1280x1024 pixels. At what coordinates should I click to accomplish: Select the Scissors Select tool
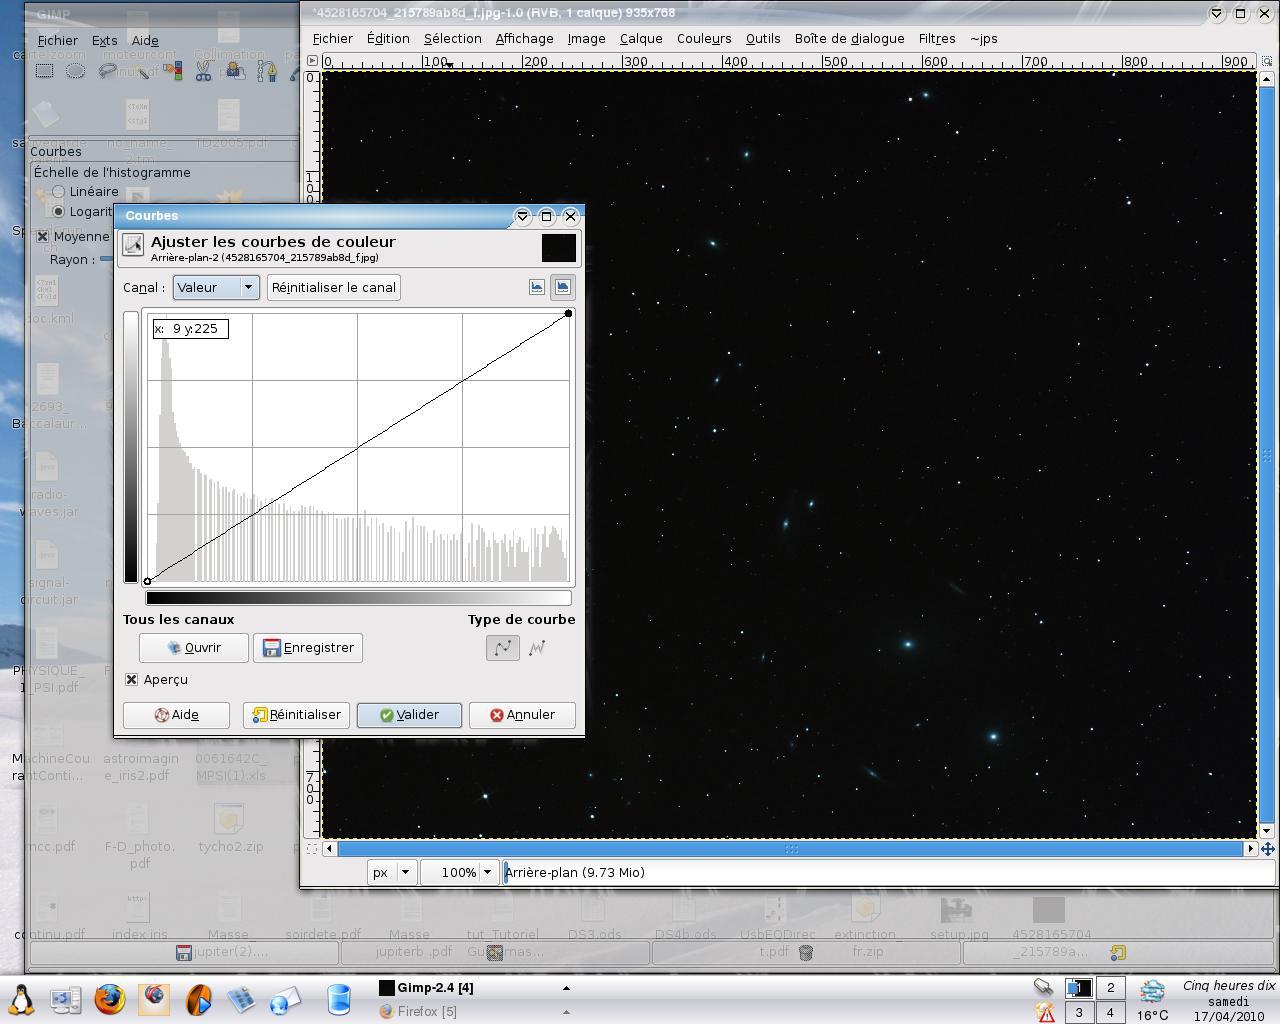pos(204,71)
